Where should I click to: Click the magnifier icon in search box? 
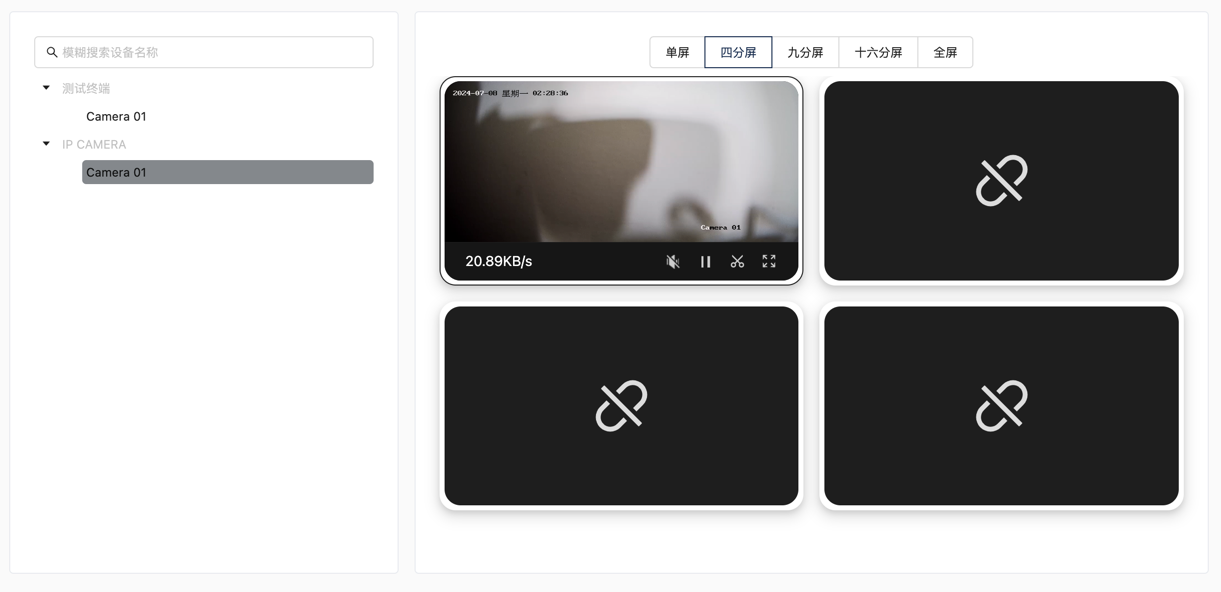coord(52,52)
